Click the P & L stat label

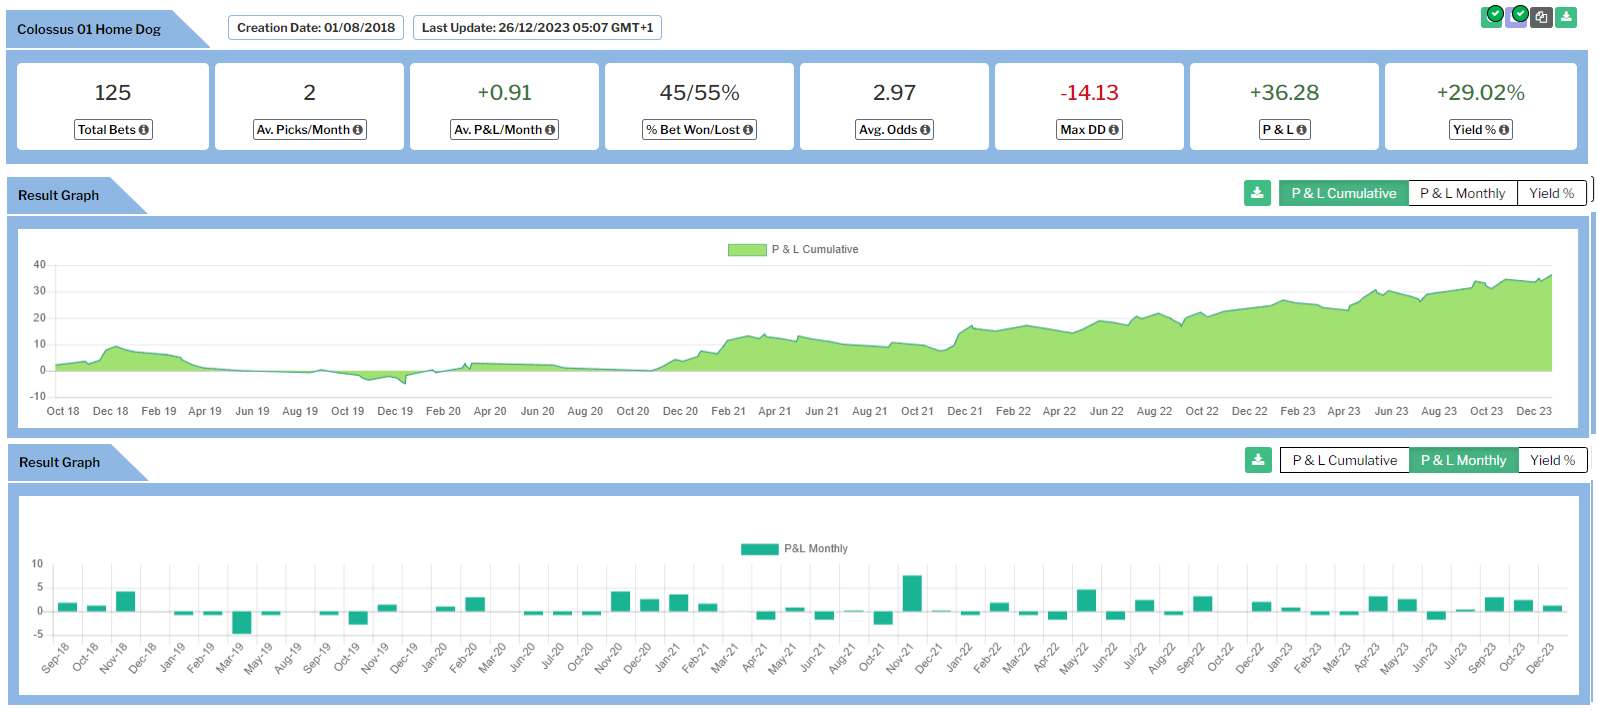(x=1284, y=130)
